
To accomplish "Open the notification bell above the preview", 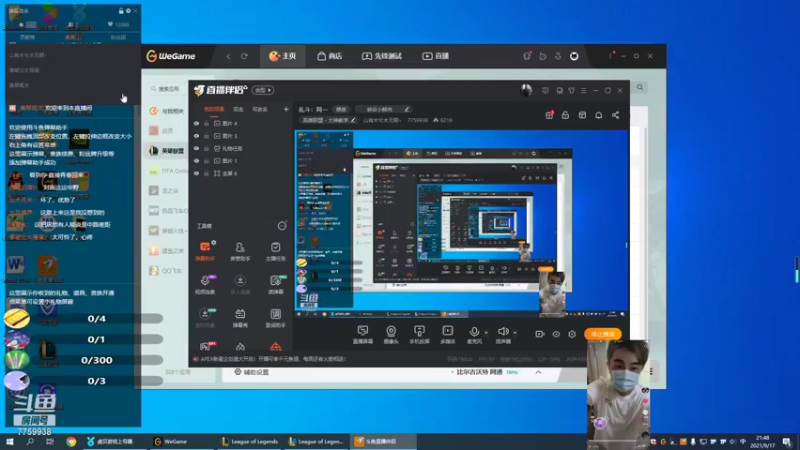I will point(598,115).
